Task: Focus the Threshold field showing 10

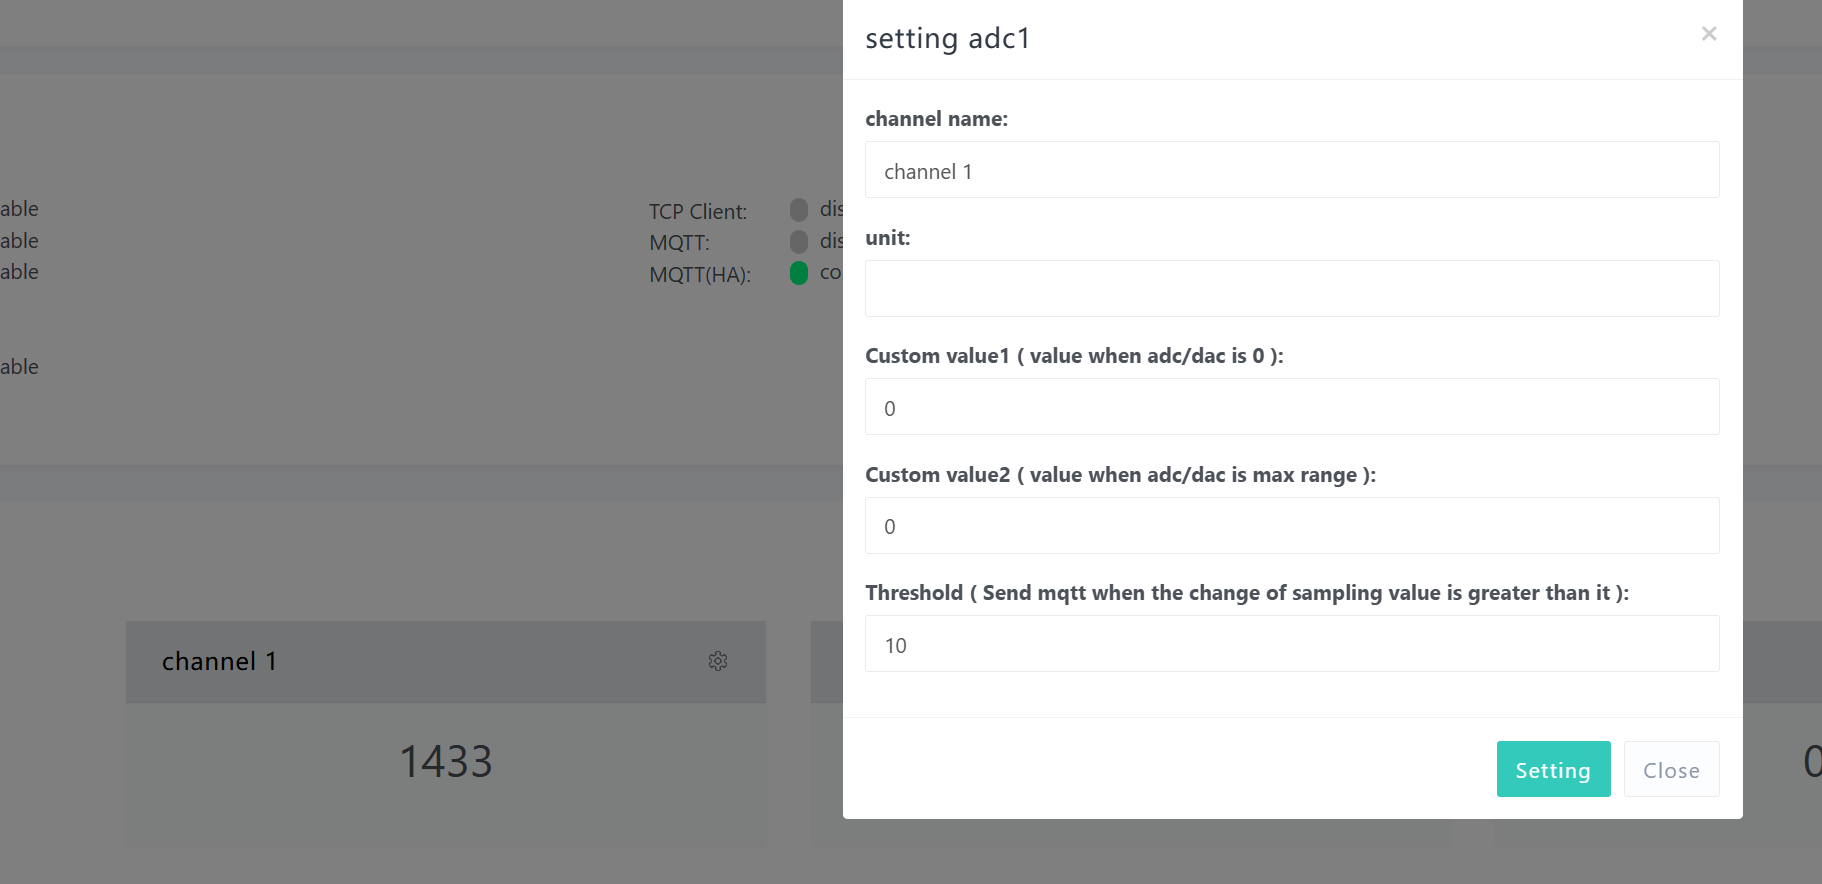Action: coord(1291,644)
